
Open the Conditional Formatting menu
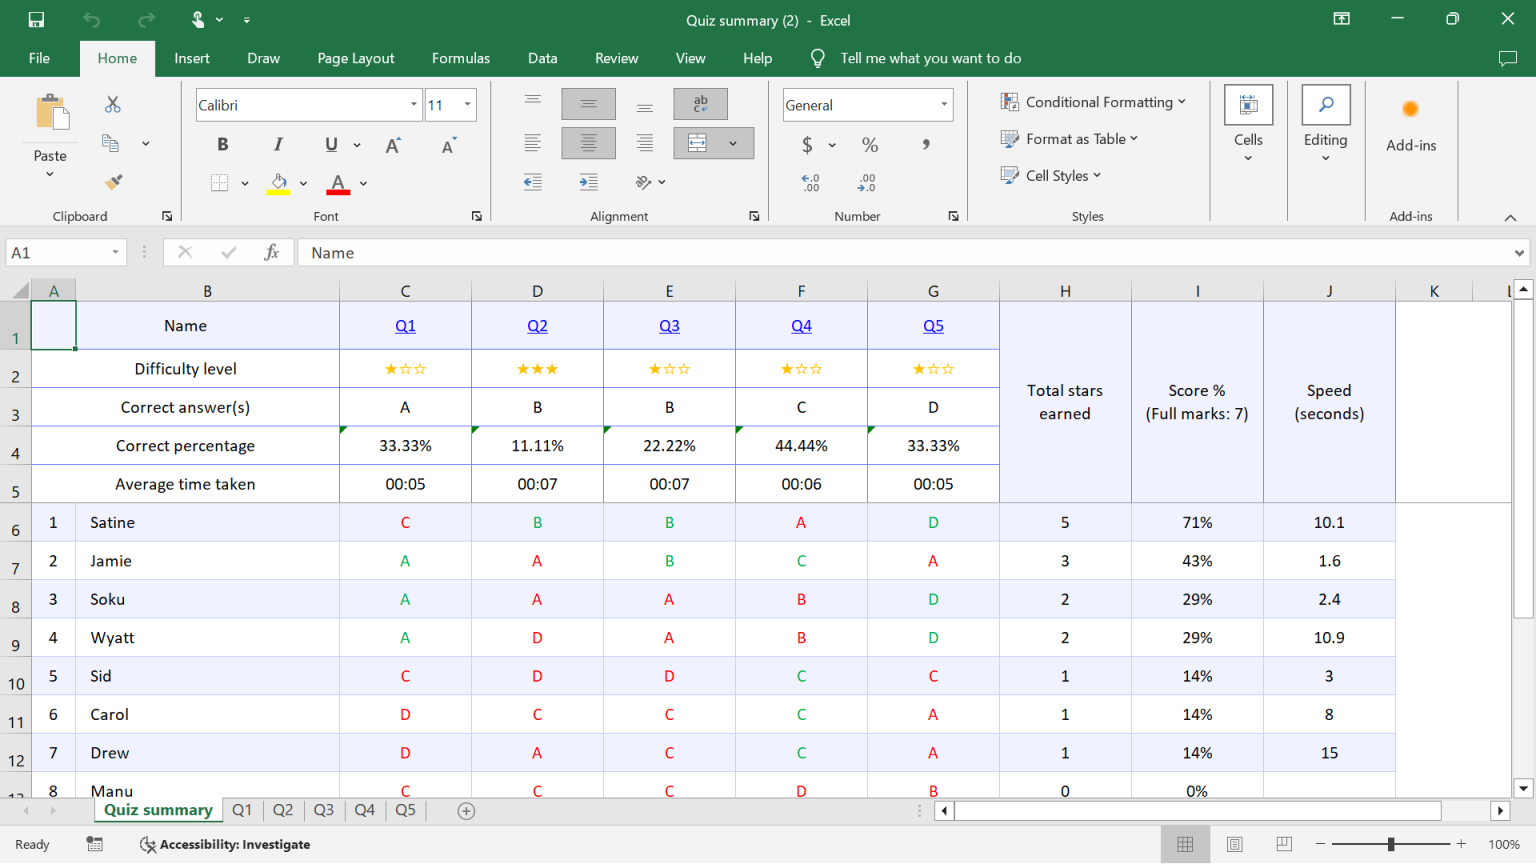coord(1093,101)
